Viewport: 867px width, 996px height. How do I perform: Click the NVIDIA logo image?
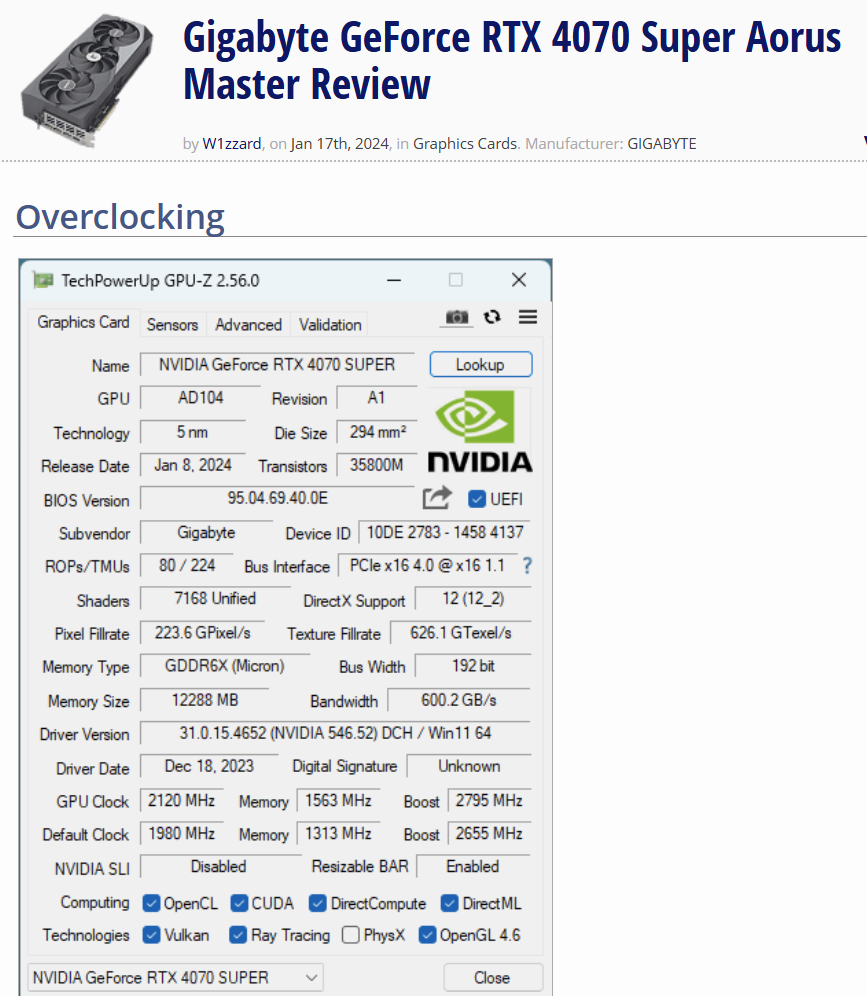(x=480, y=432)
